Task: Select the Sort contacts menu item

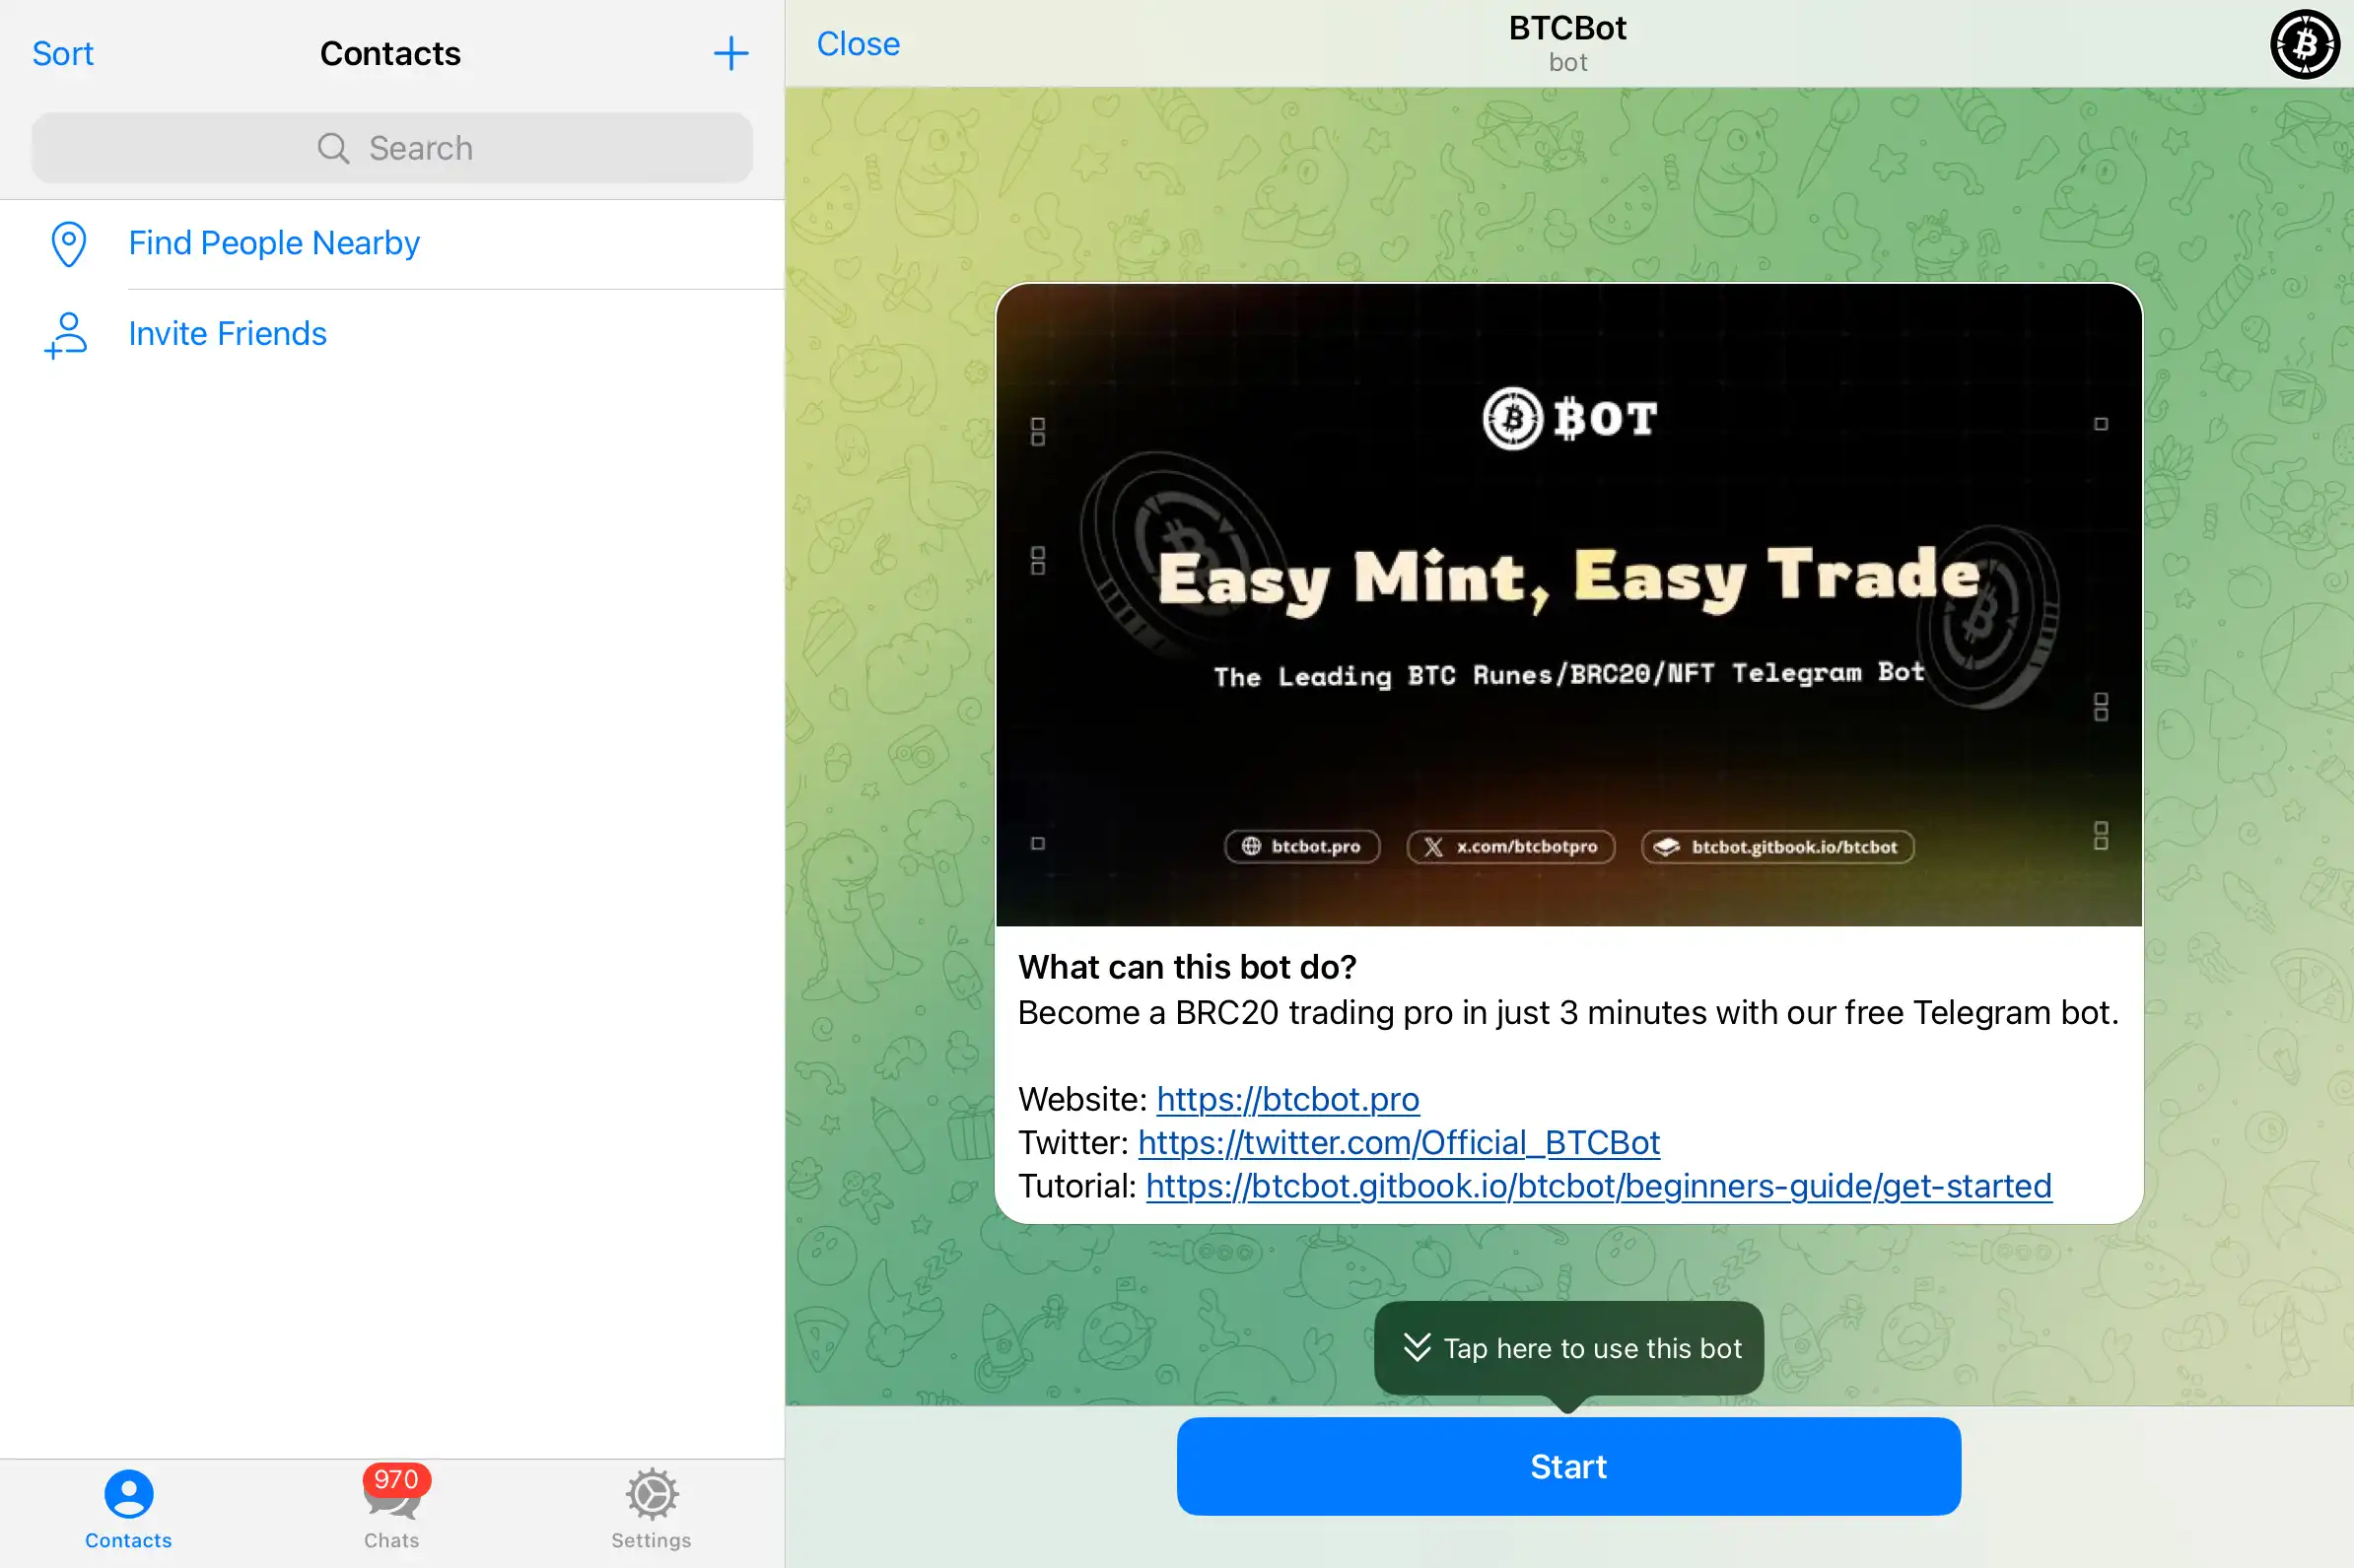Action: [63, 52]
